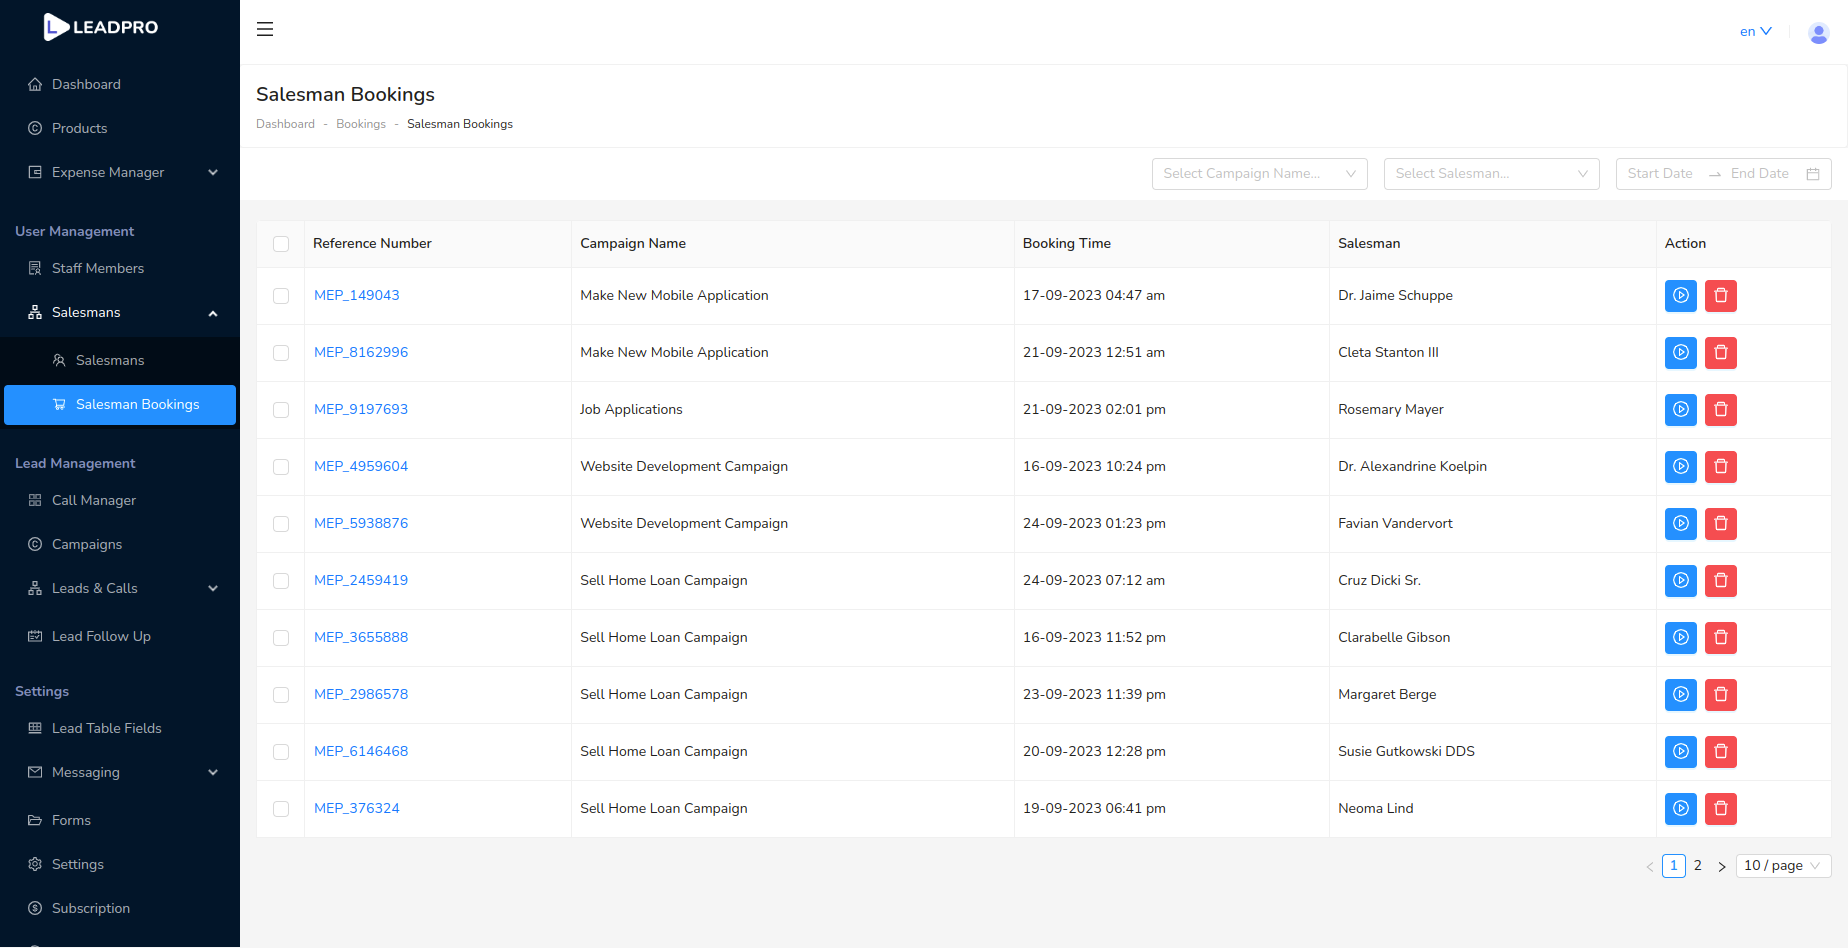The image size is (1848, 948).
Task: Click the user profile avatar icon
Action: [x=1818, y=32]
